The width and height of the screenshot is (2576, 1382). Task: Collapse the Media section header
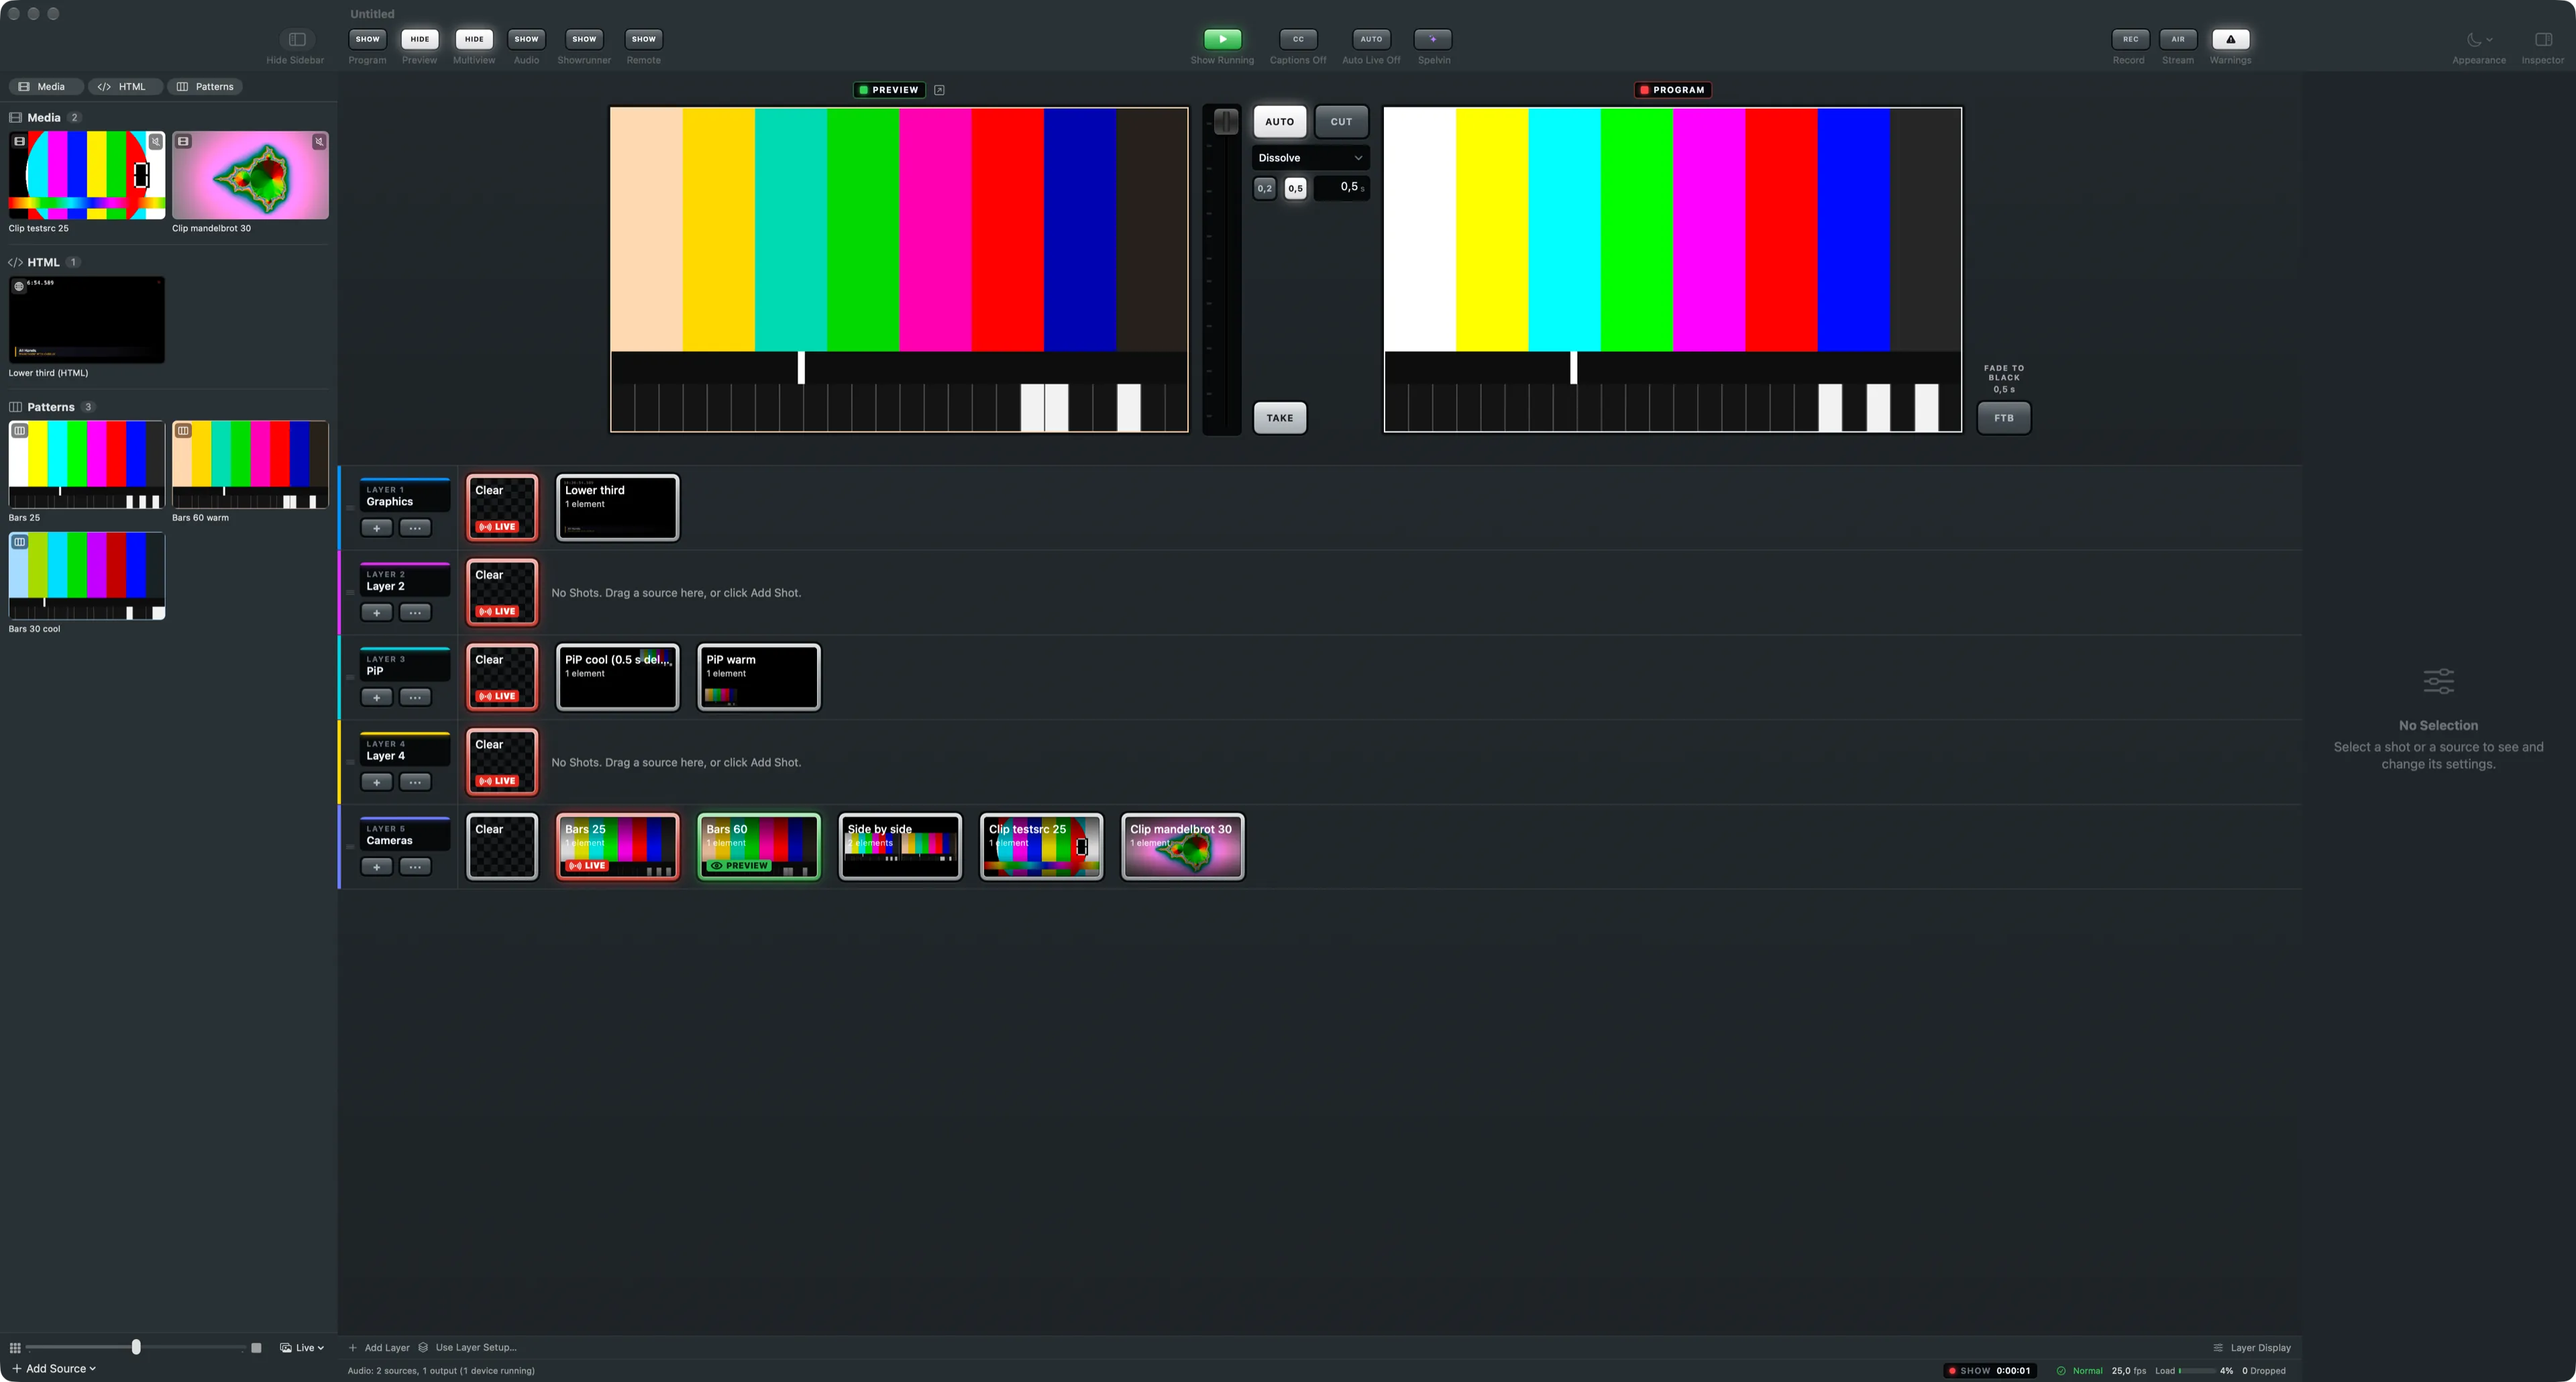(44, 117)
